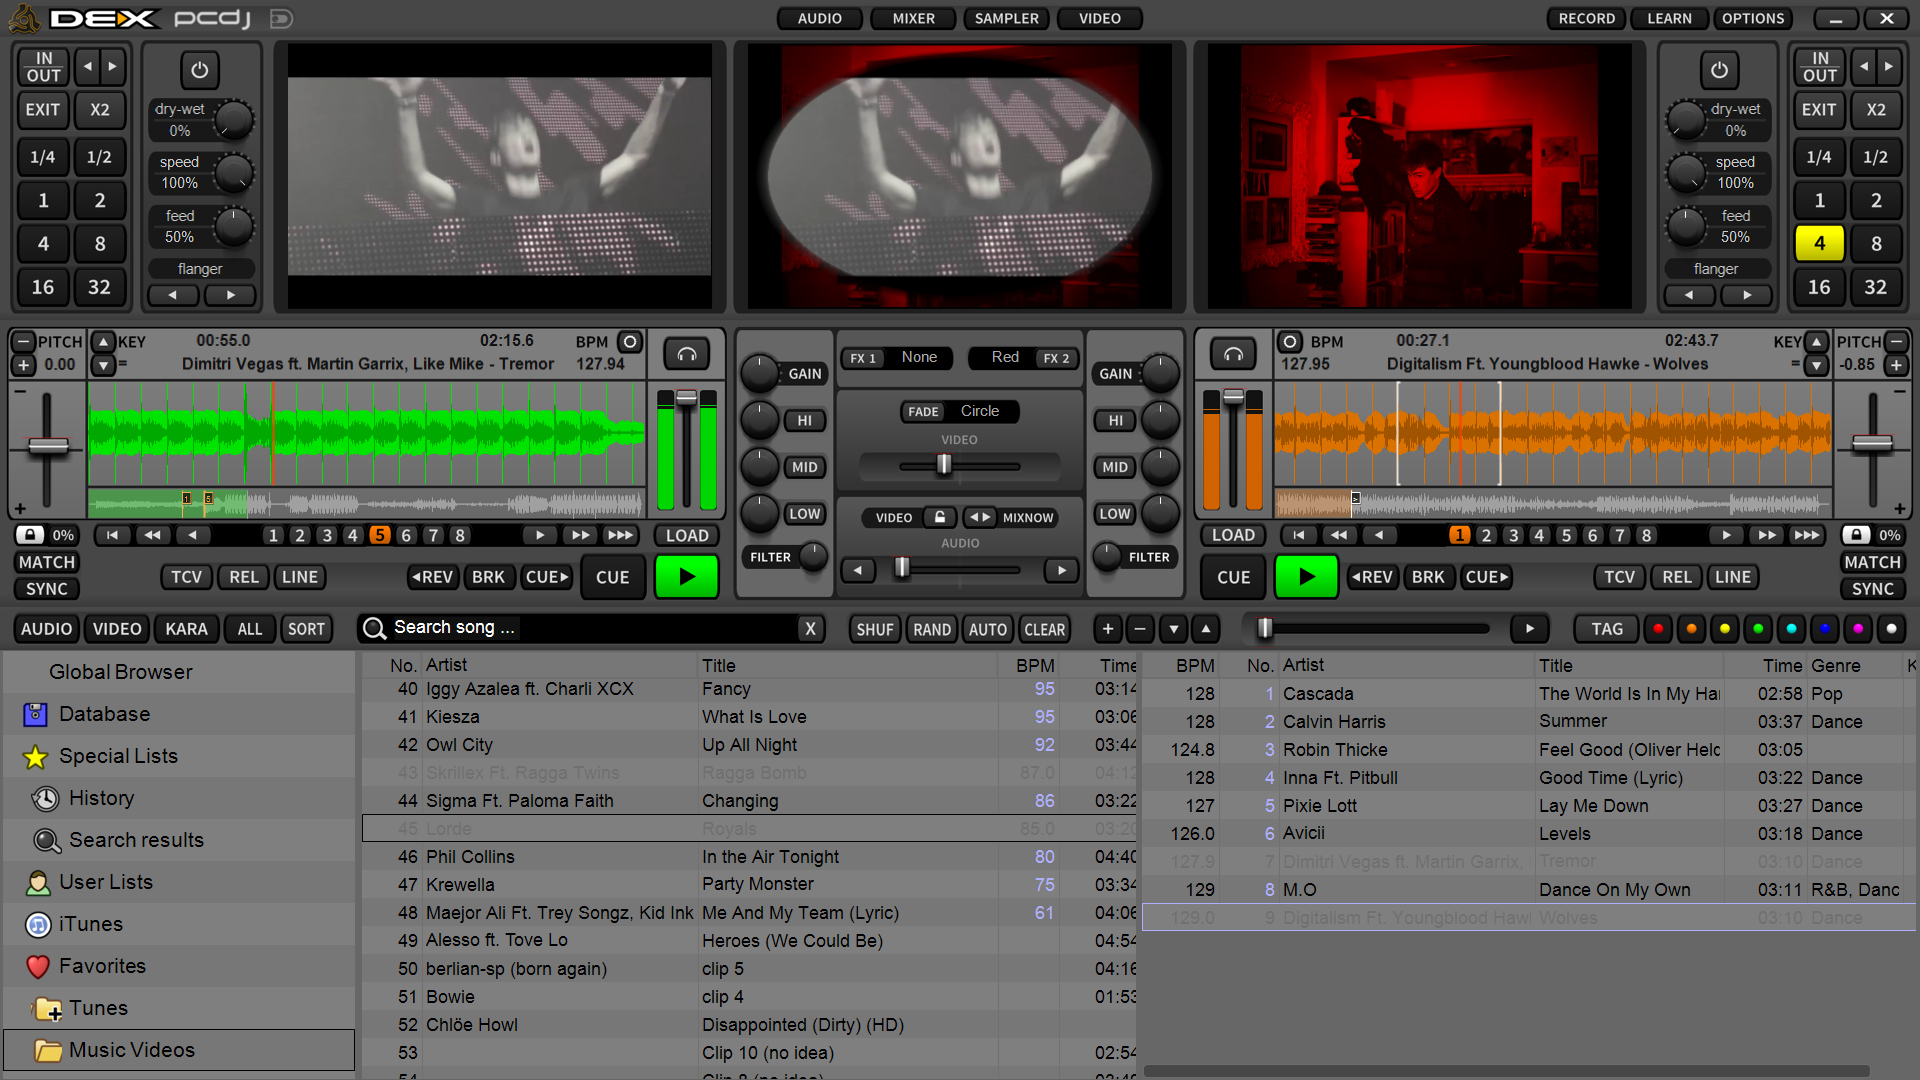The image size is (1920, 1080).
Task: Click the left deck key lock icon
Action: tap(30, 535)
